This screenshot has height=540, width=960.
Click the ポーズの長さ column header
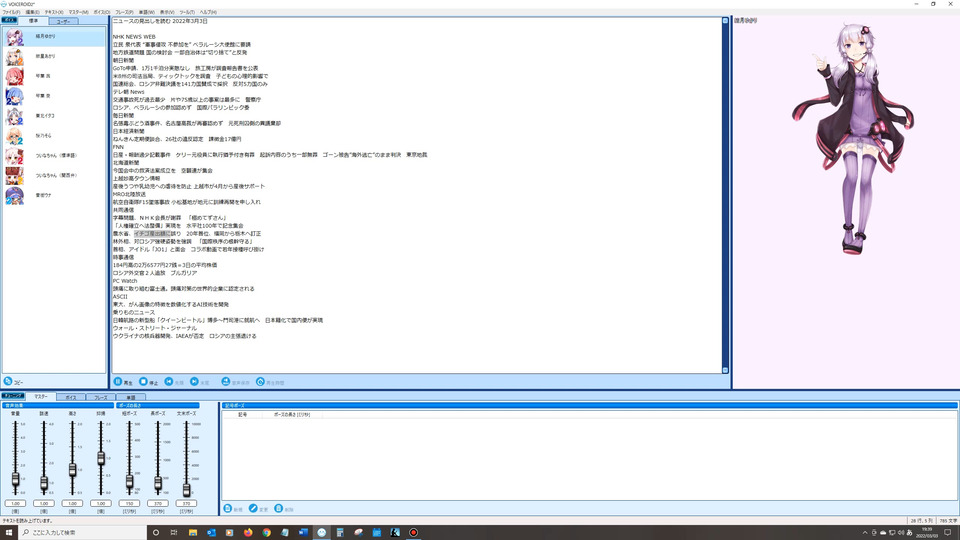pyautogui.click(x=291, y=414)
